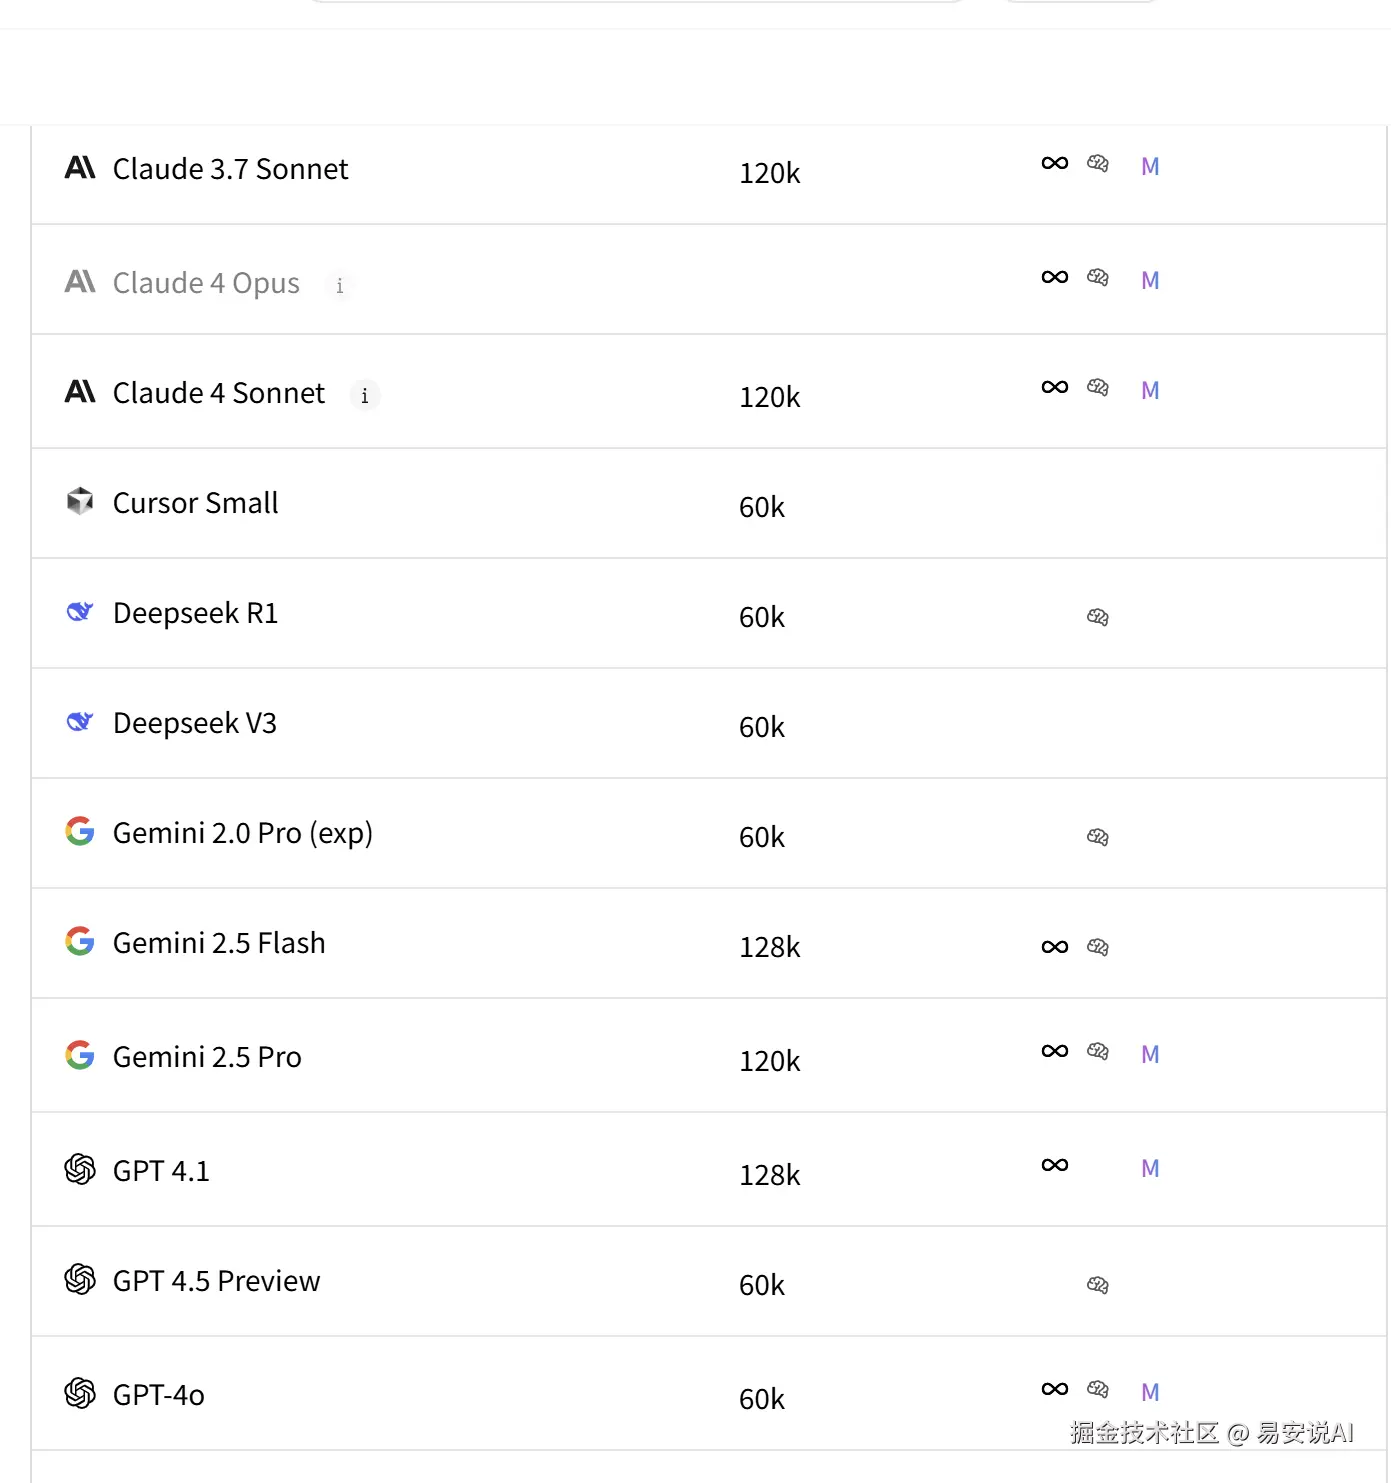This screenshot has width=1391, height=1483.
Task: Click the purple M icon for Gemini 2.5 Pro
Action: tap(1150, 1054)
